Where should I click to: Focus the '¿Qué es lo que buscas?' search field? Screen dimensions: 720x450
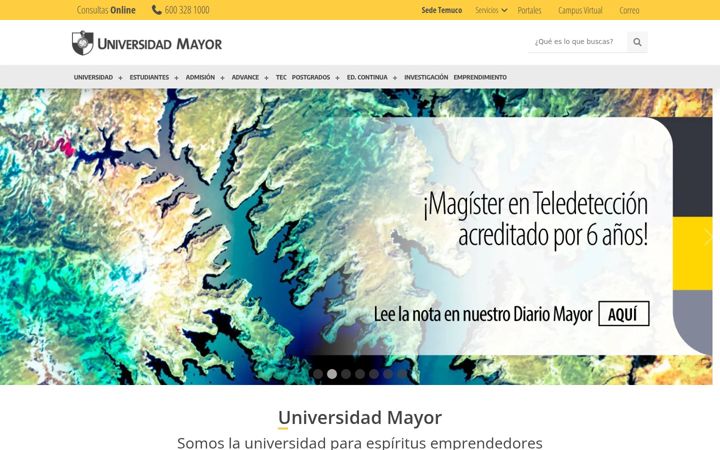click(x=577, y=41)
